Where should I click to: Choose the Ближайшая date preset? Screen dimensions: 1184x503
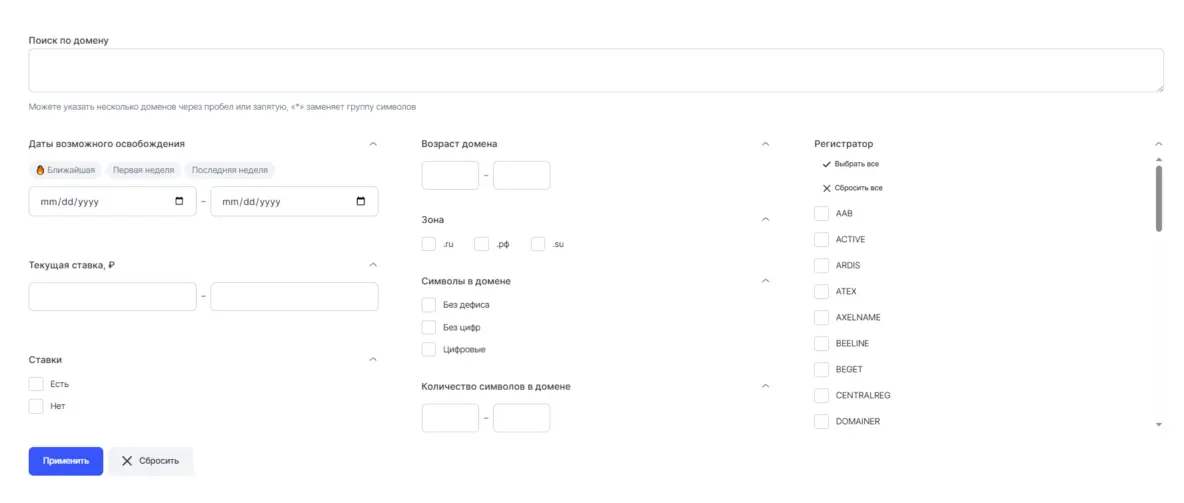[x=65, y=170]
